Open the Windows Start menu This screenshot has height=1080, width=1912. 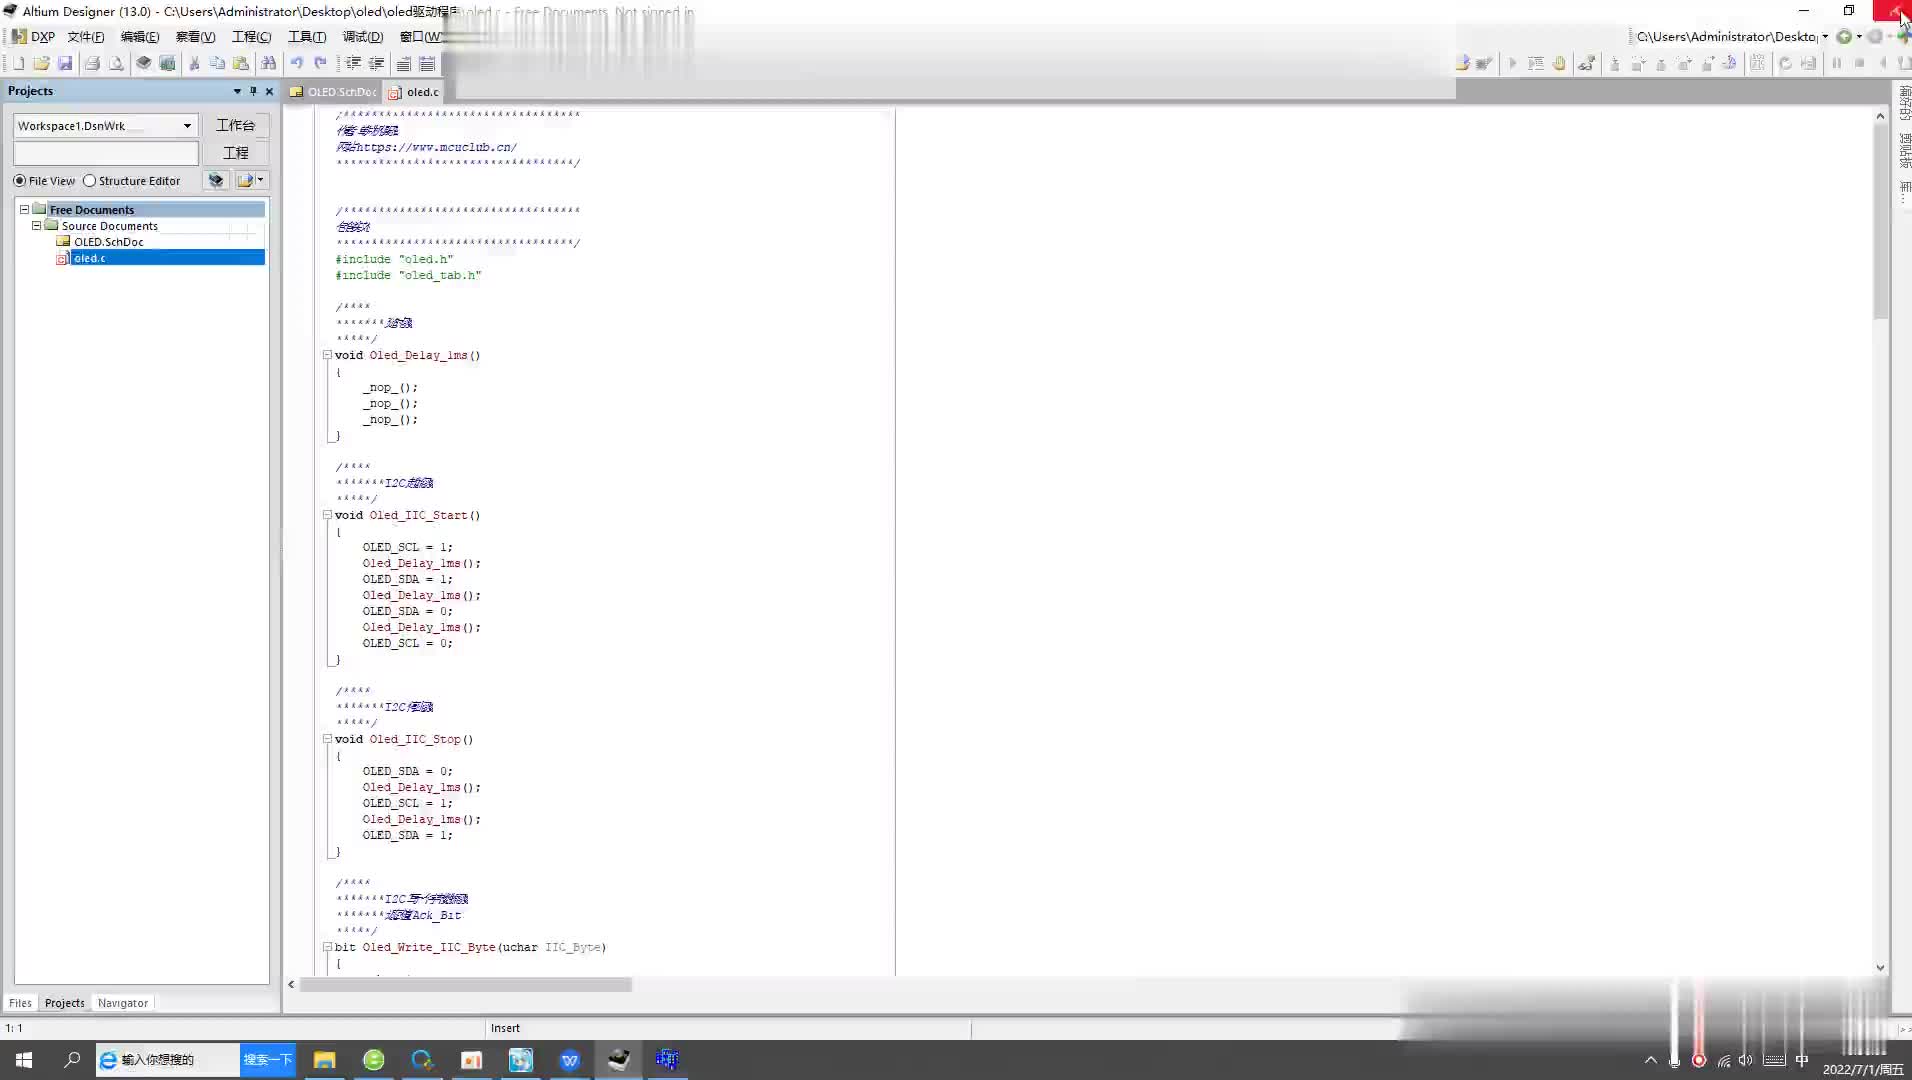tap(24, 1060)
